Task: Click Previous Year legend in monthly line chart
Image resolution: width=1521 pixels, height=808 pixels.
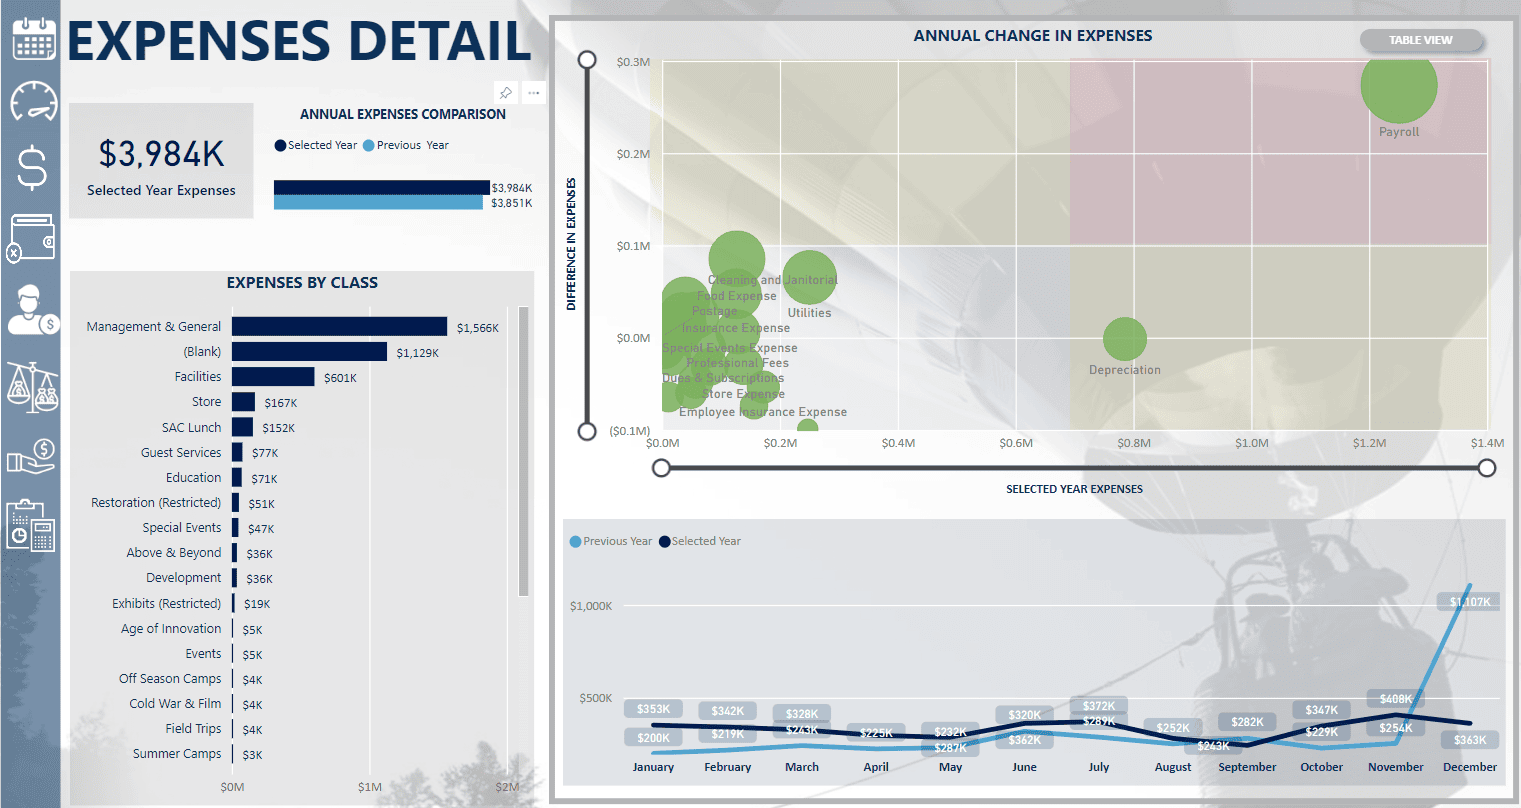Action: tap(611, 541)
